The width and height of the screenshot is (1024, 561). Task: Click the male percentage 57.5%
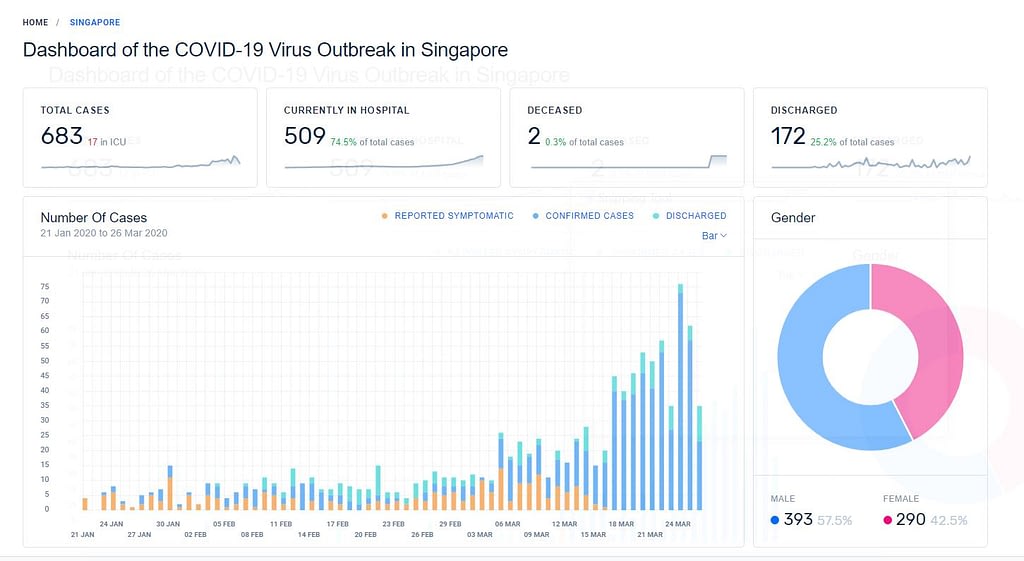tap(835, 521)
